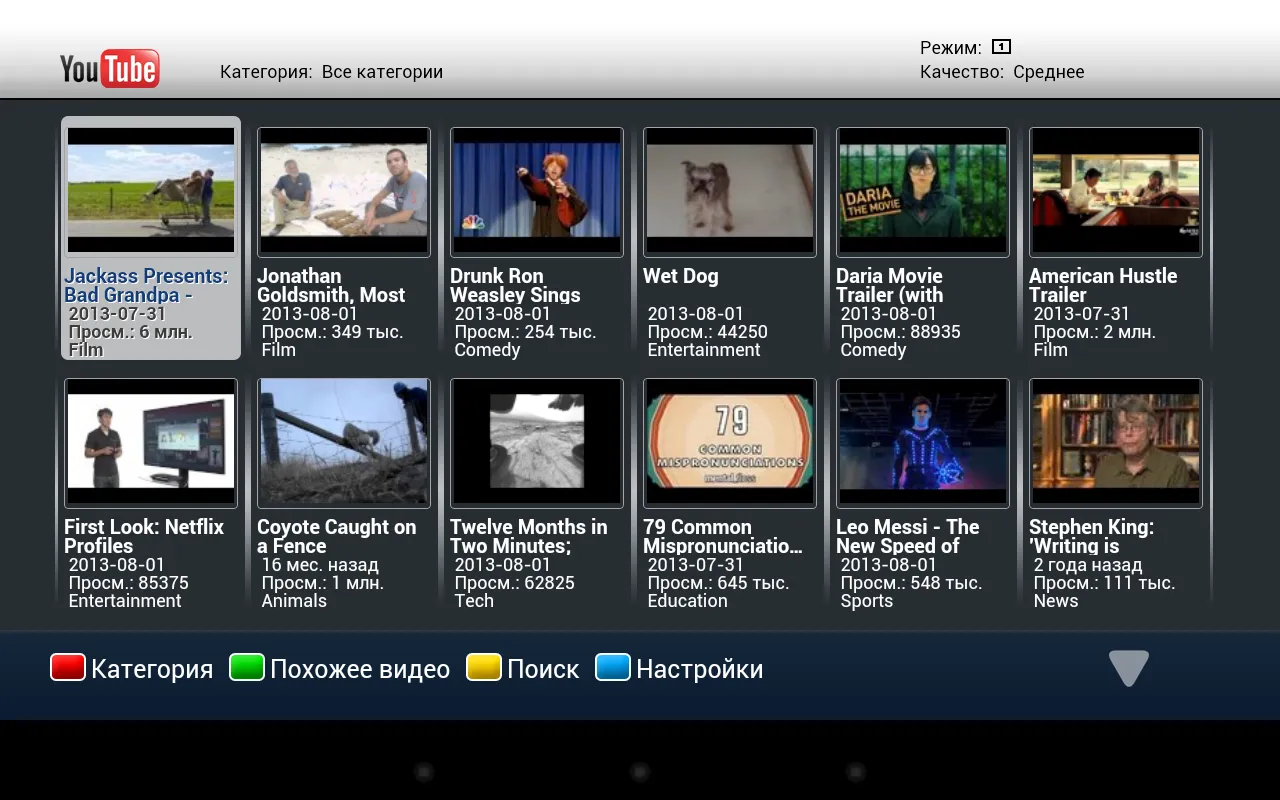1280x800 pixels.
Task: Click the gray down arrow to page down
Action: 1129,668
